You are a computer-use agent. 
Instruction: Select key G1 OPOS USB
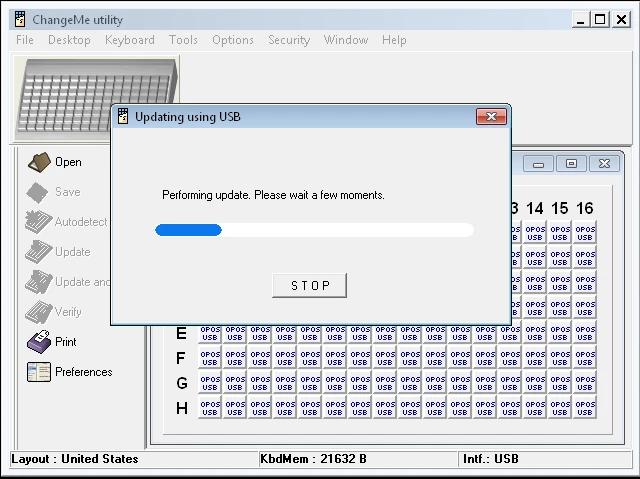pos(210,383)
